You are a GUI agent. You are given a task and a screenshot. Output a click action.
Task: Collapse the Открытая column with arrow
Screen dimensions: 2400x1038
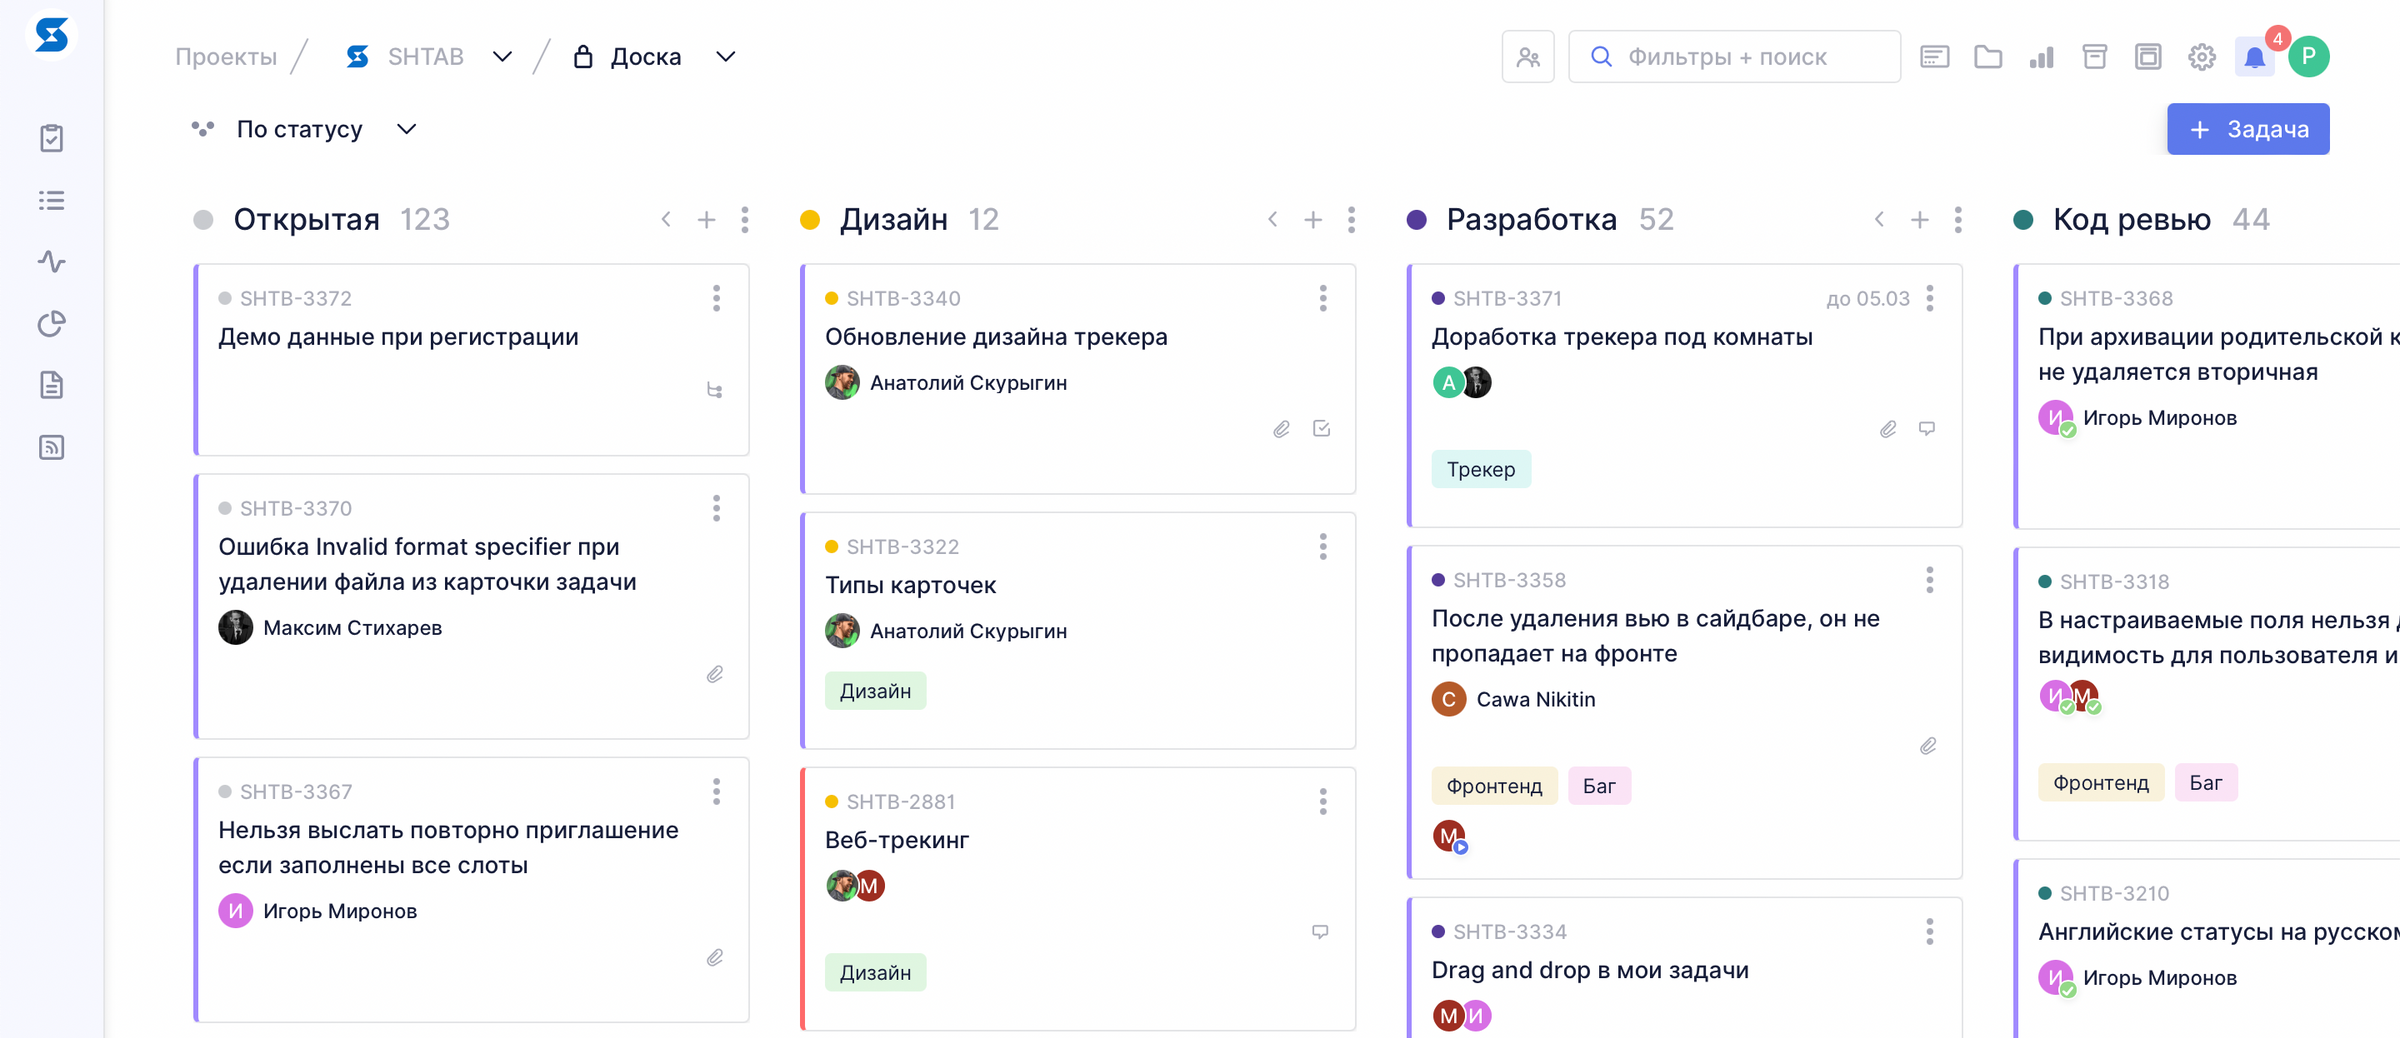666,219
